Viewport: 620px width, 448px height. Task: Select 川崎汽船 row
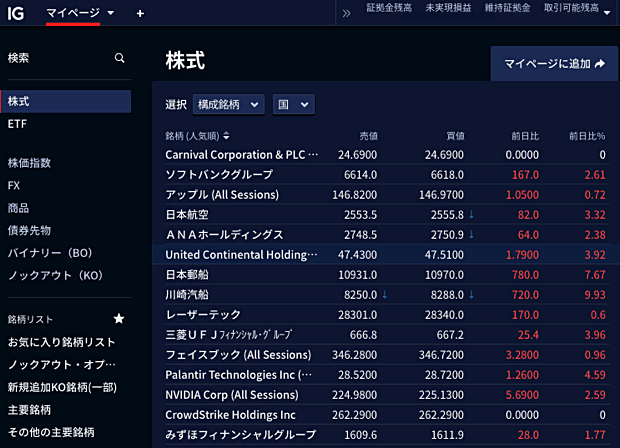[x=386, y=295]
